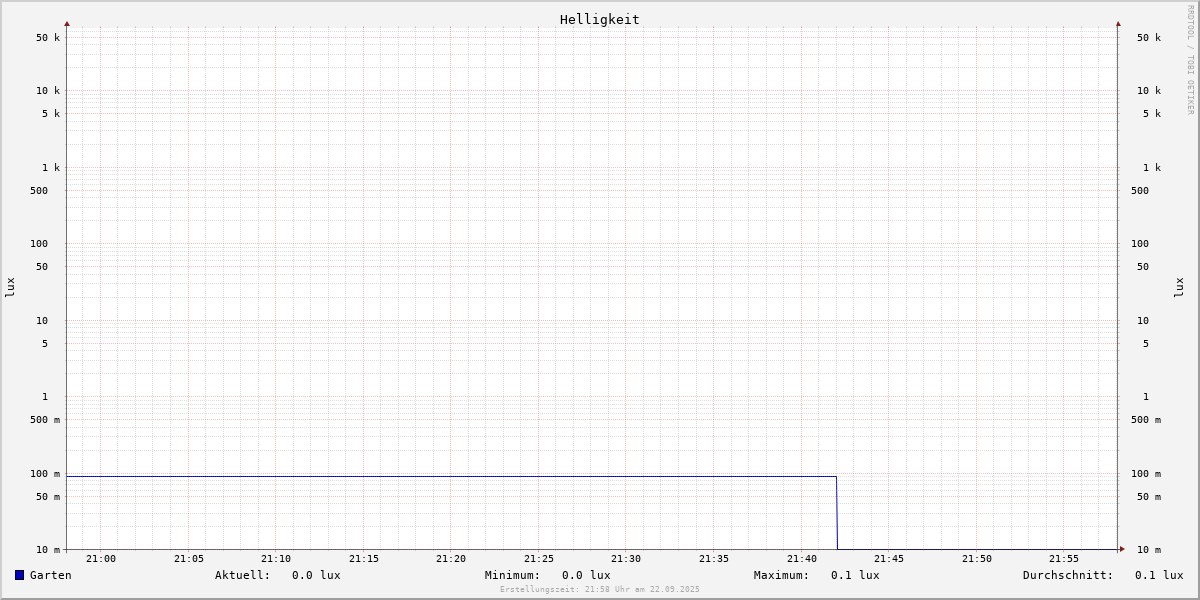Screen dimensions: 1200x600
Task: Click the "lux" unit label on left side
Action: [10, 287]
